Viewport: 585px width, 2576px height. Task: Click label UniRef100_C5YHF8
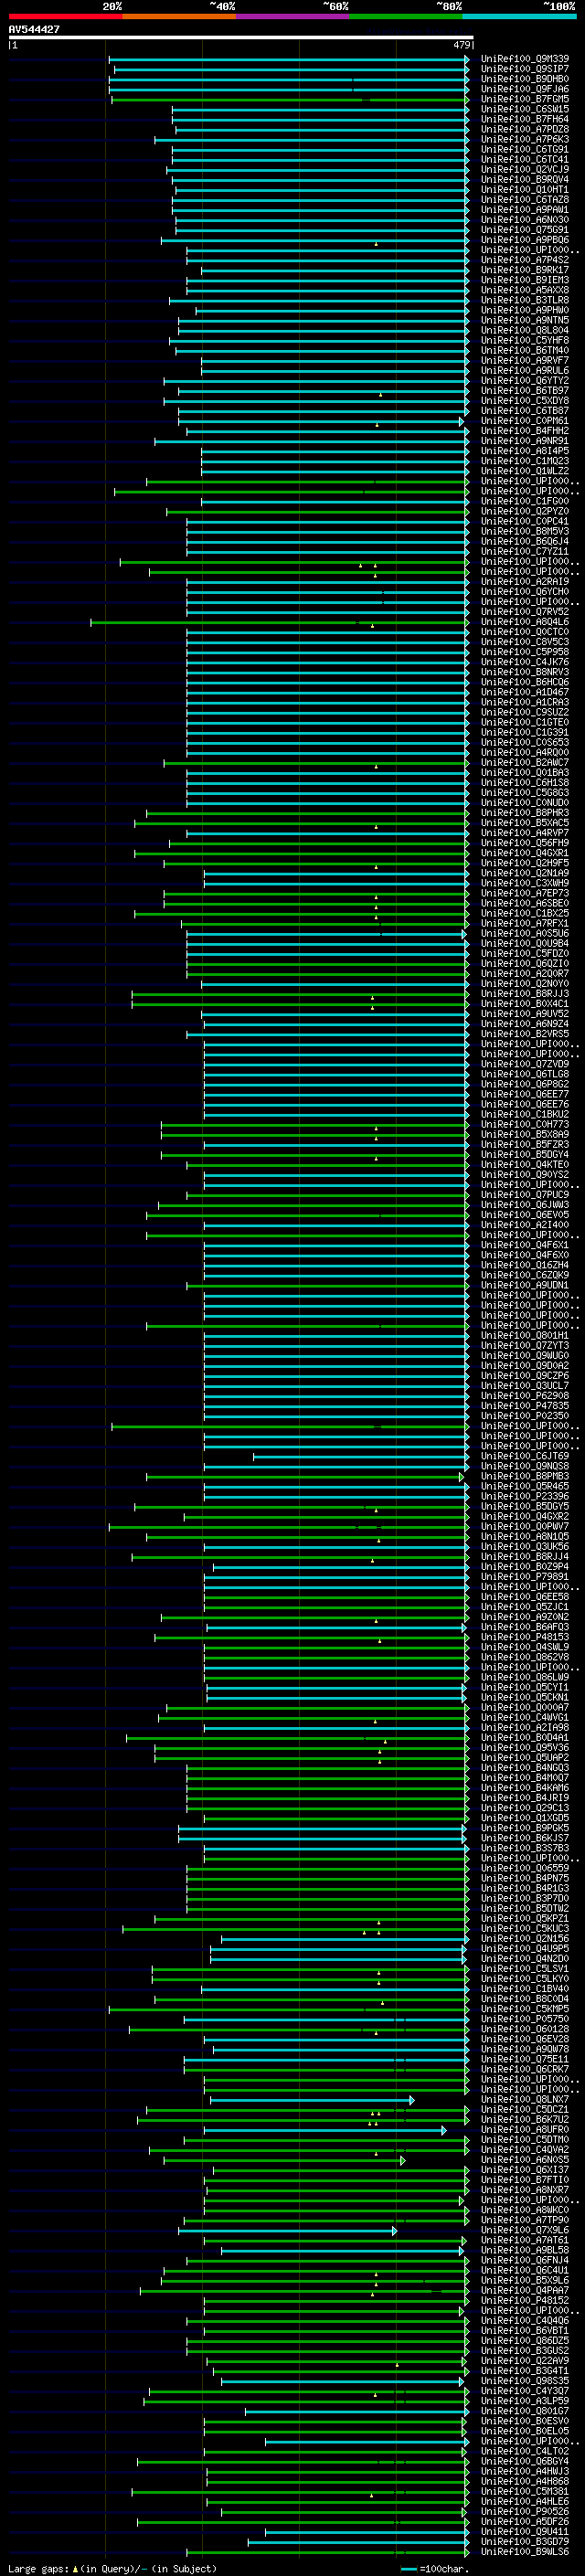pyautogui.click(x=525, y=340)
